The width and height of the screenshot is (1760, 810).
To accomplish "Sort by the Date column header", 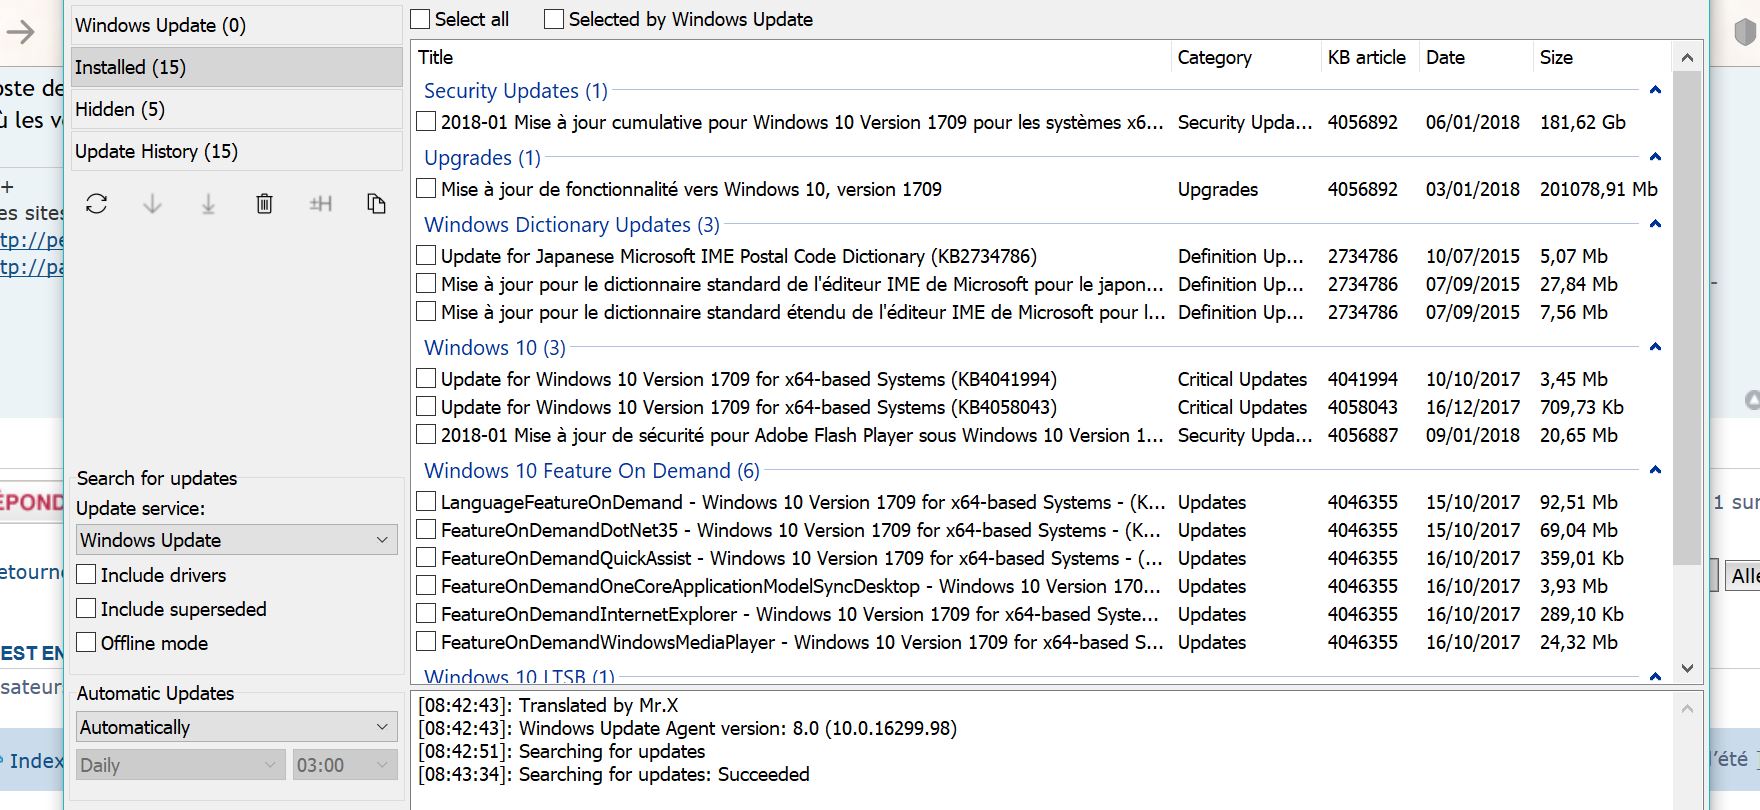I will tap(1476, 57).
